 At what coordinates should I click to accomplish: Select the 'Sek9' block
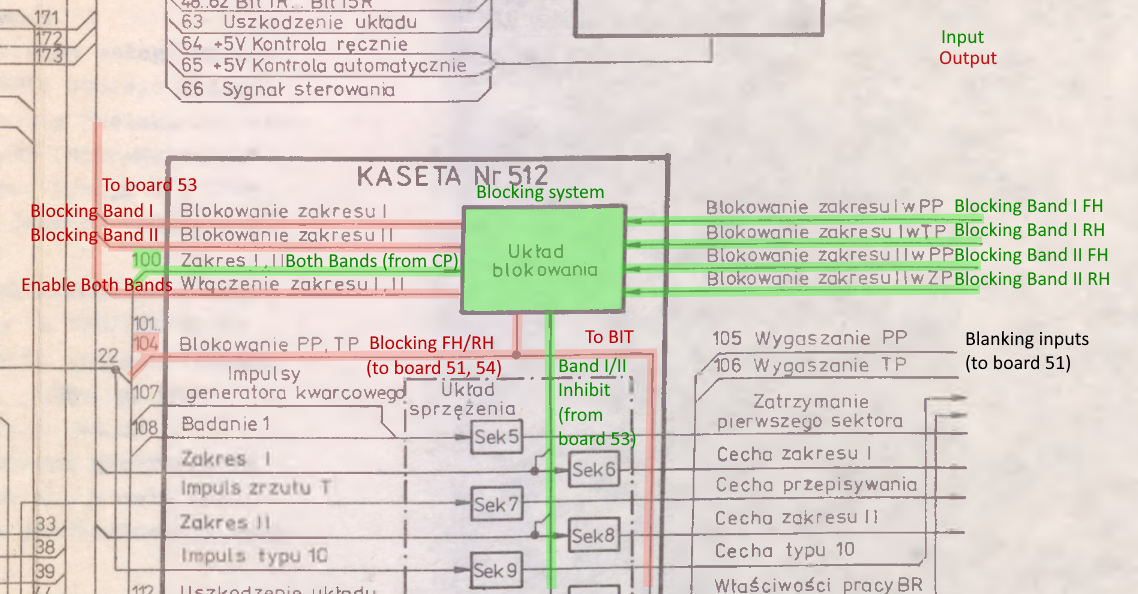[x=496, y=570]
